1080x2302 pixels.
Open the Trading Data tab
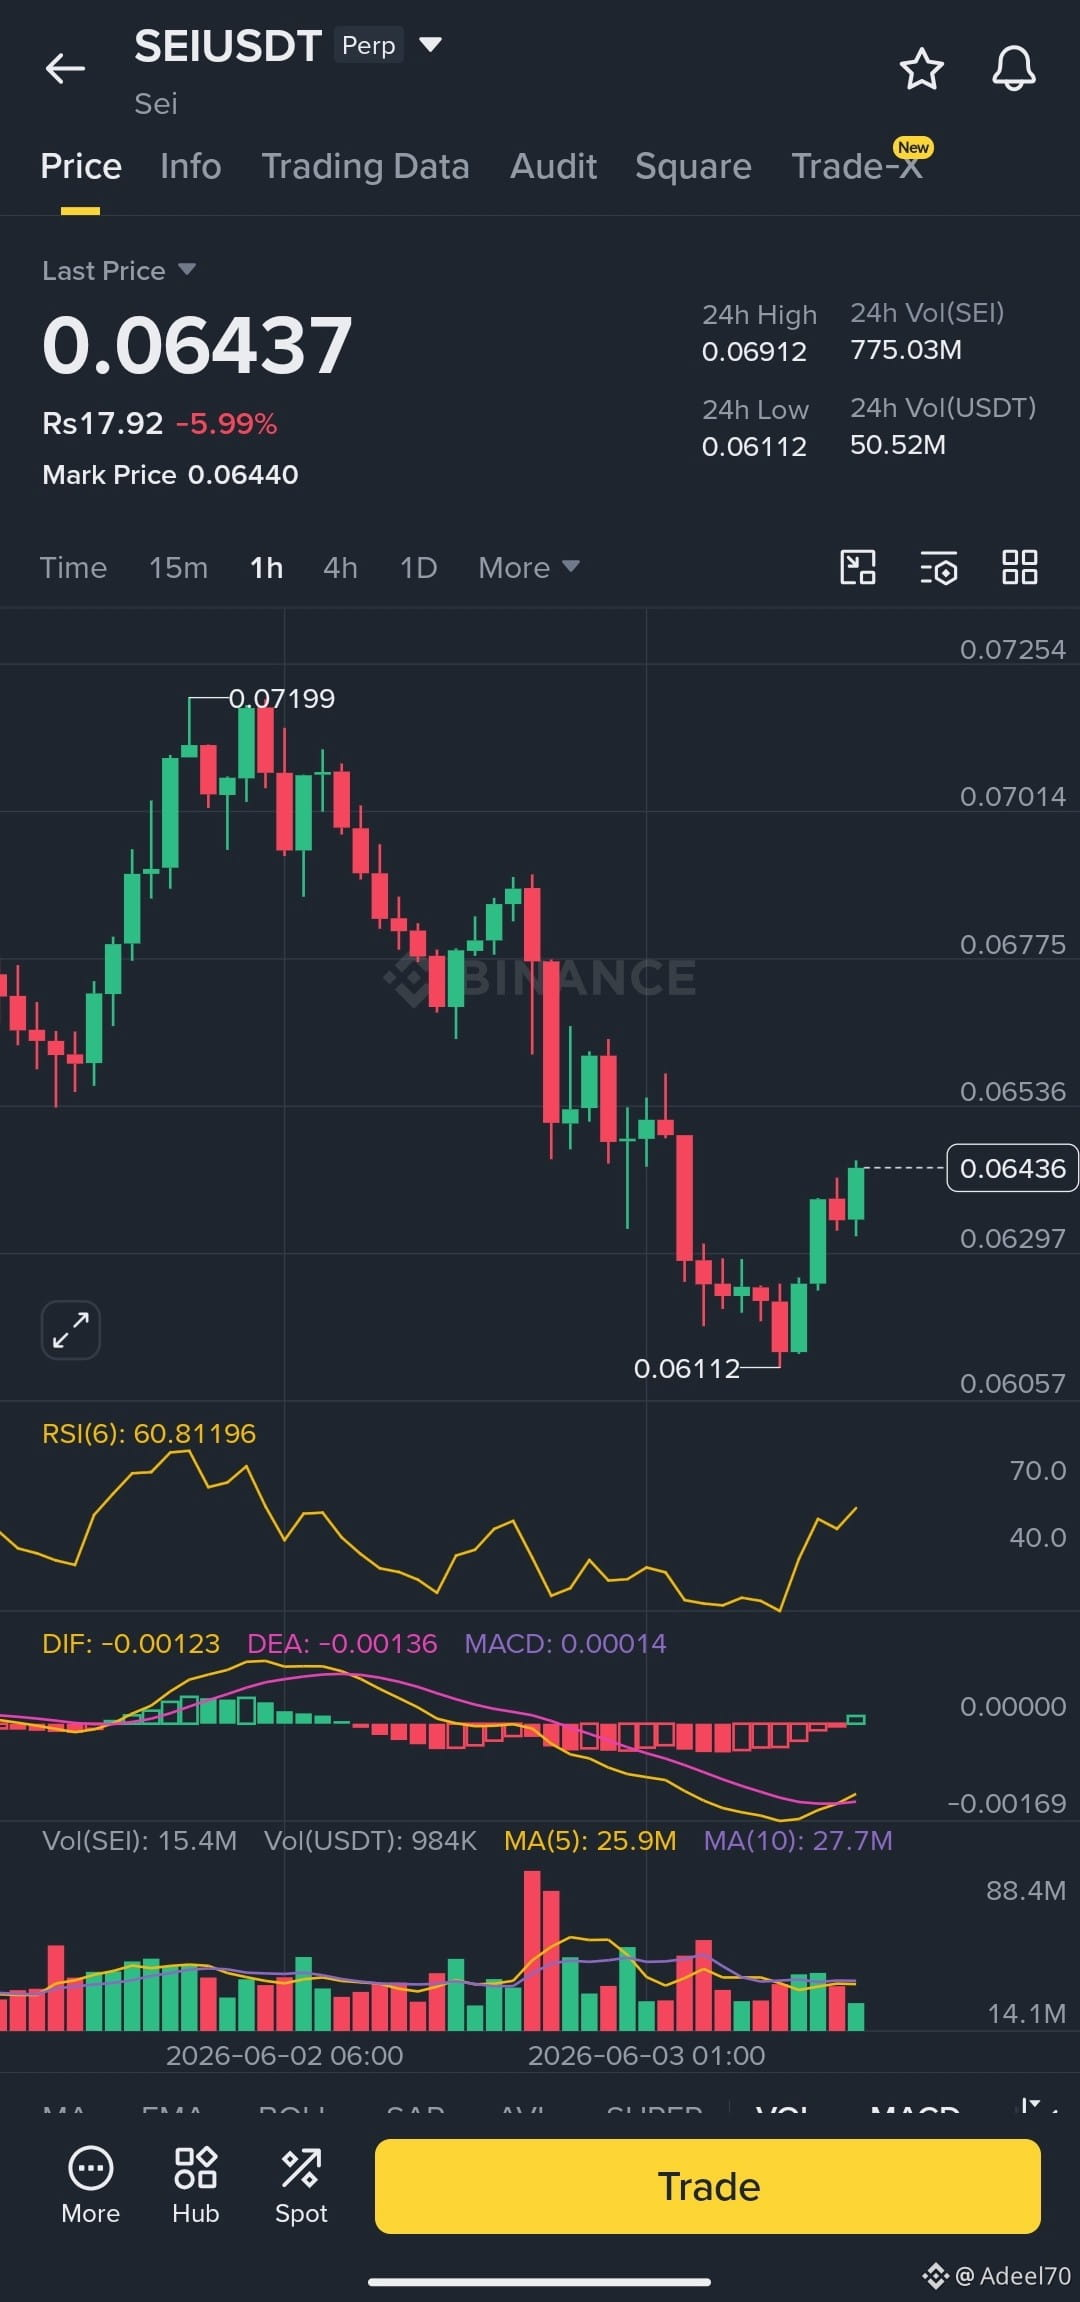pyautogui.click(x=365, y=166)
